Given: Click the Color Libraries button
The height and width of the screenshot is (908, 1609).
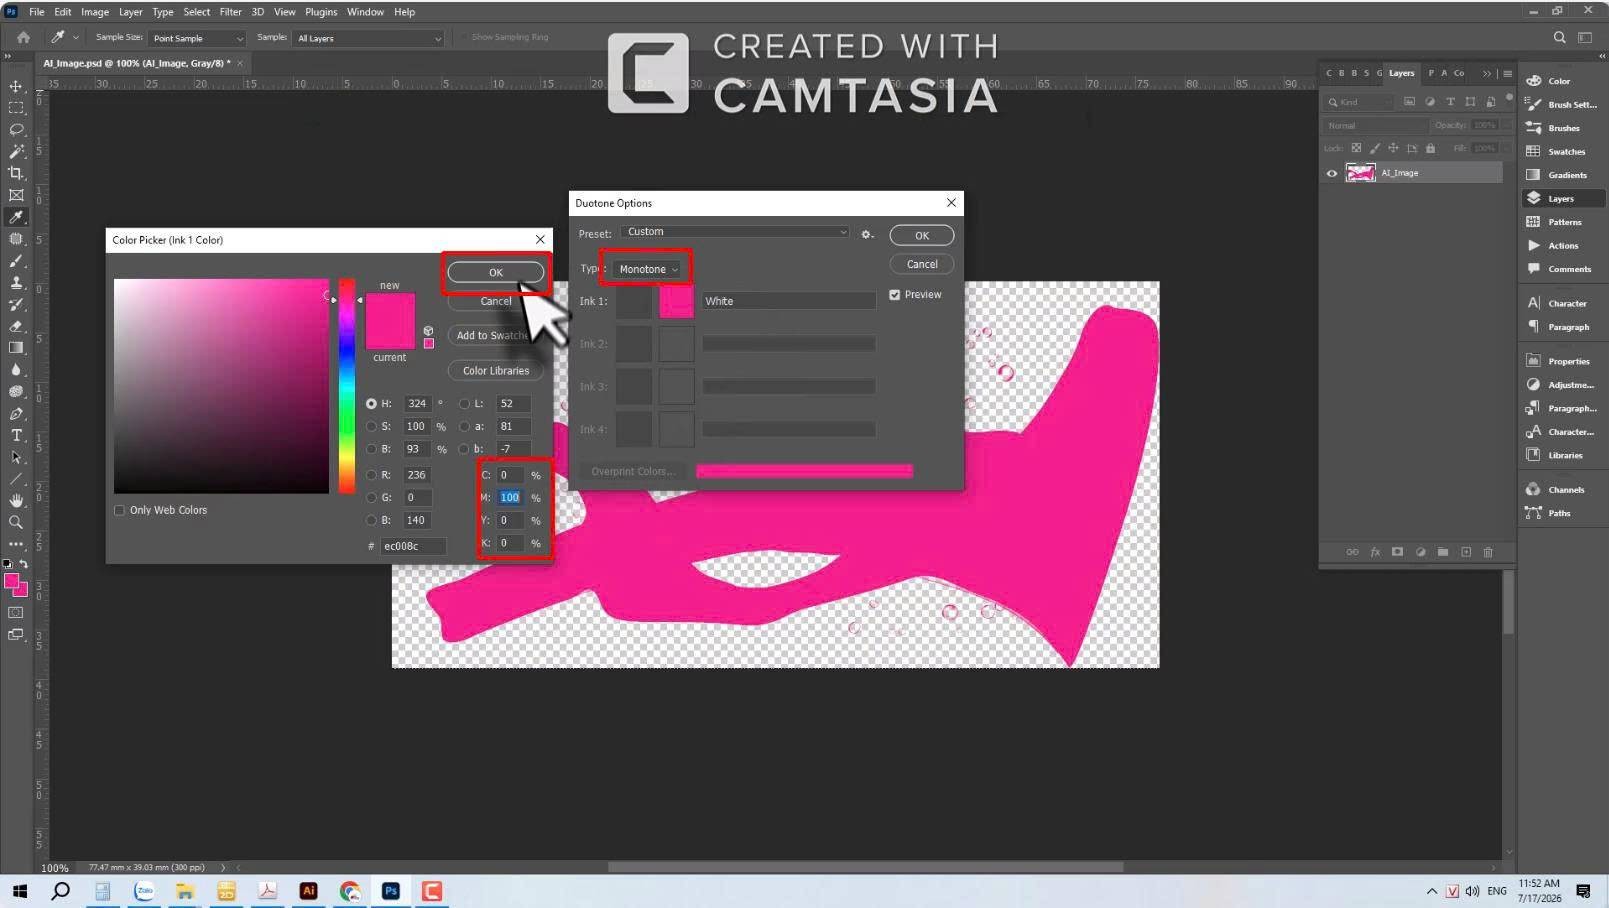Looking at the screenshot, I should [495, 370].
